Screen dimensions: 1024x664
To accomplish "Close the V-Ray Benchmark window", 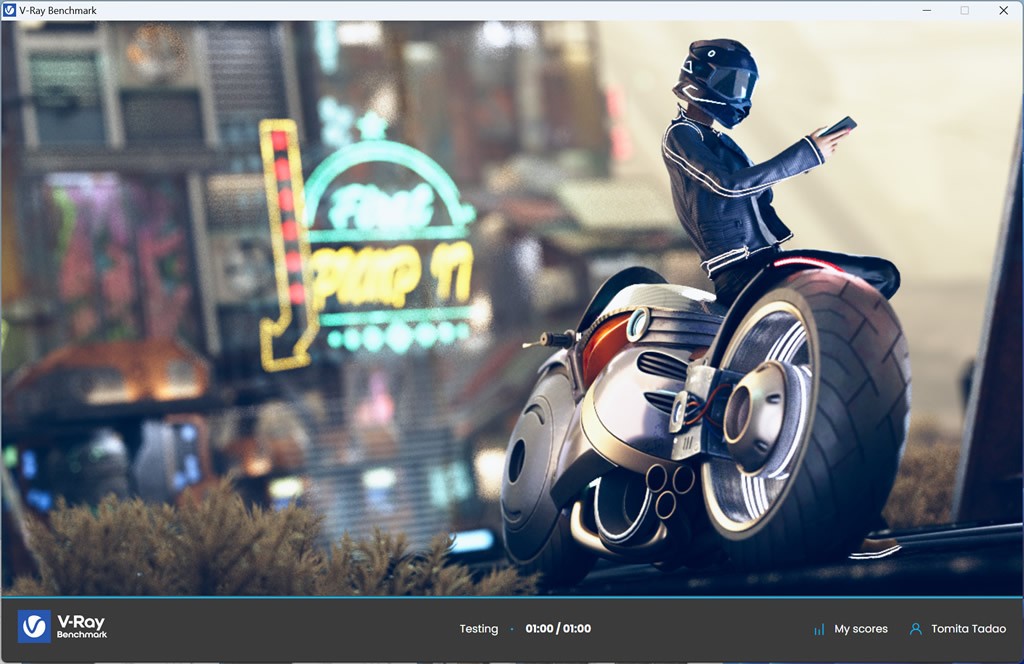I will (x=1004, y=10).
